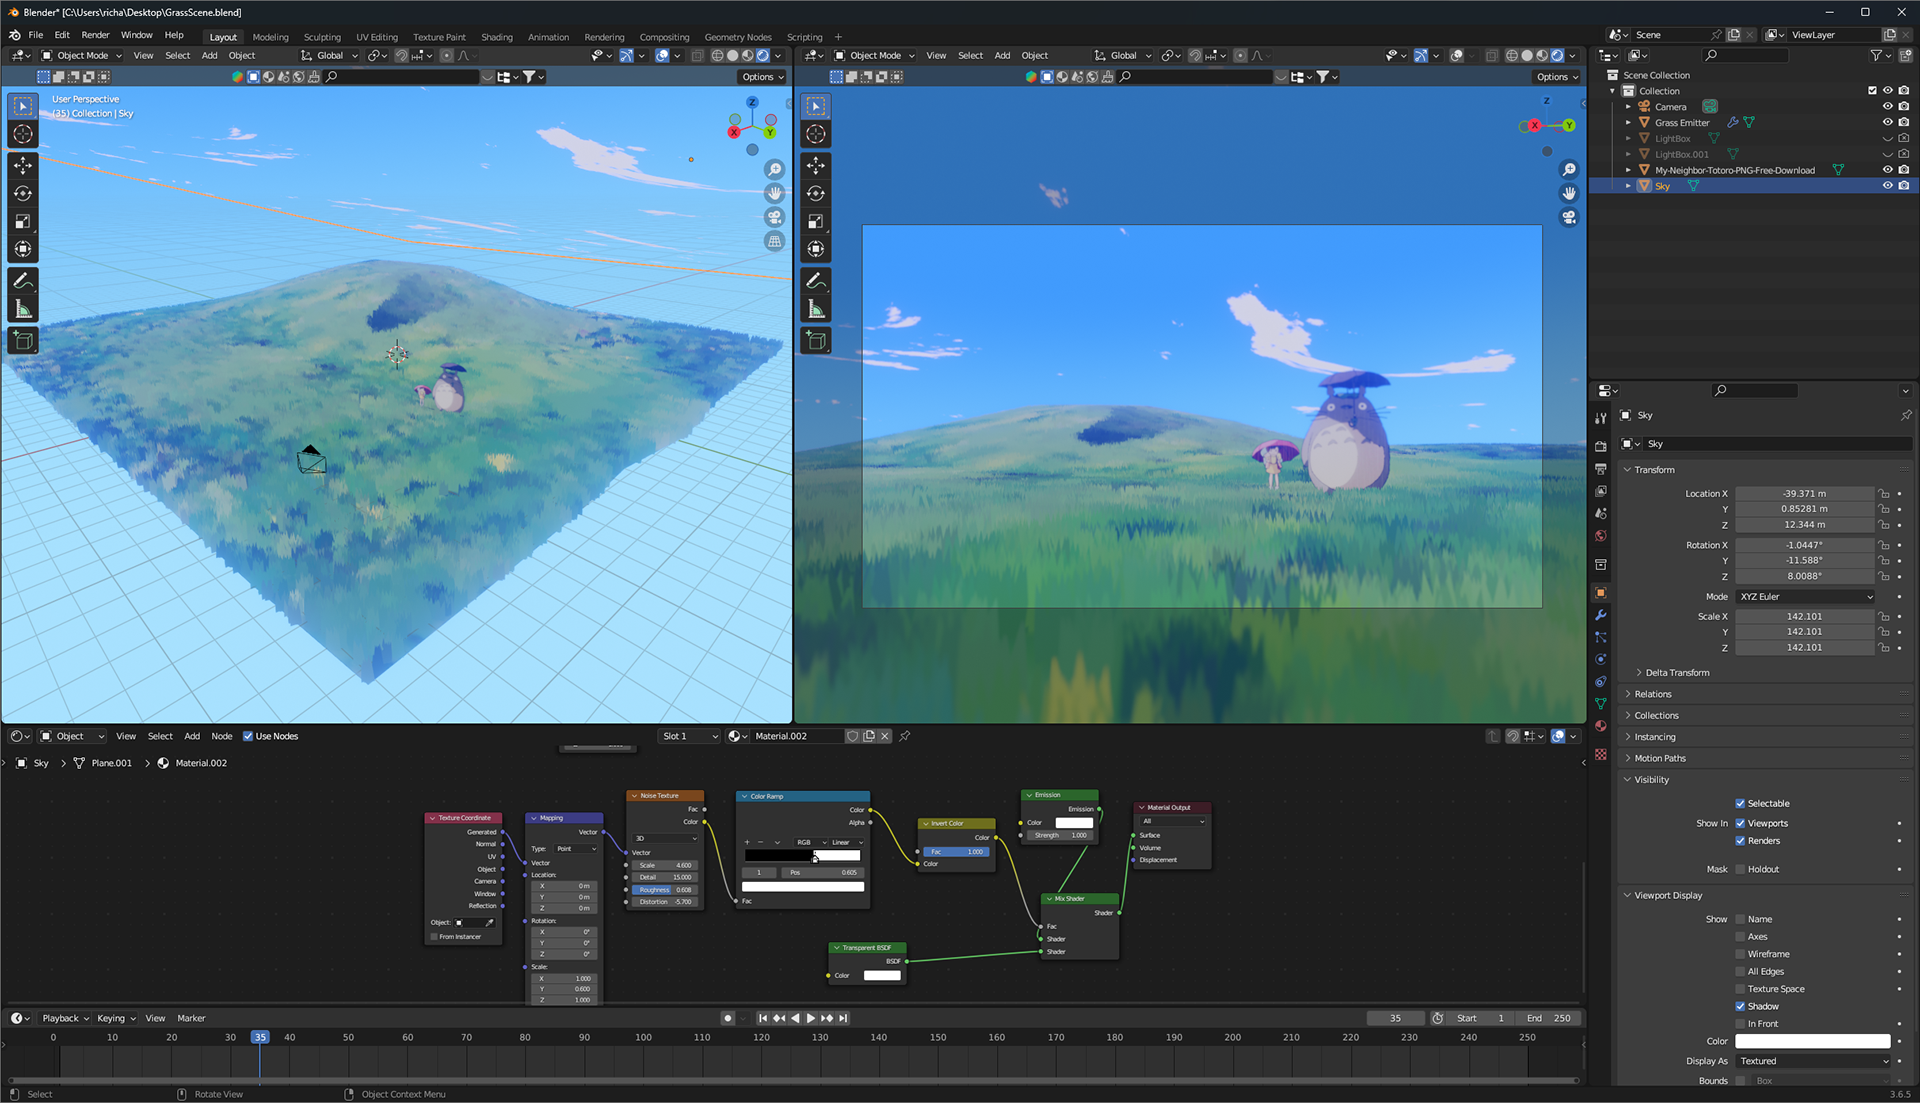Open the File menu

(x=35, y=35)
